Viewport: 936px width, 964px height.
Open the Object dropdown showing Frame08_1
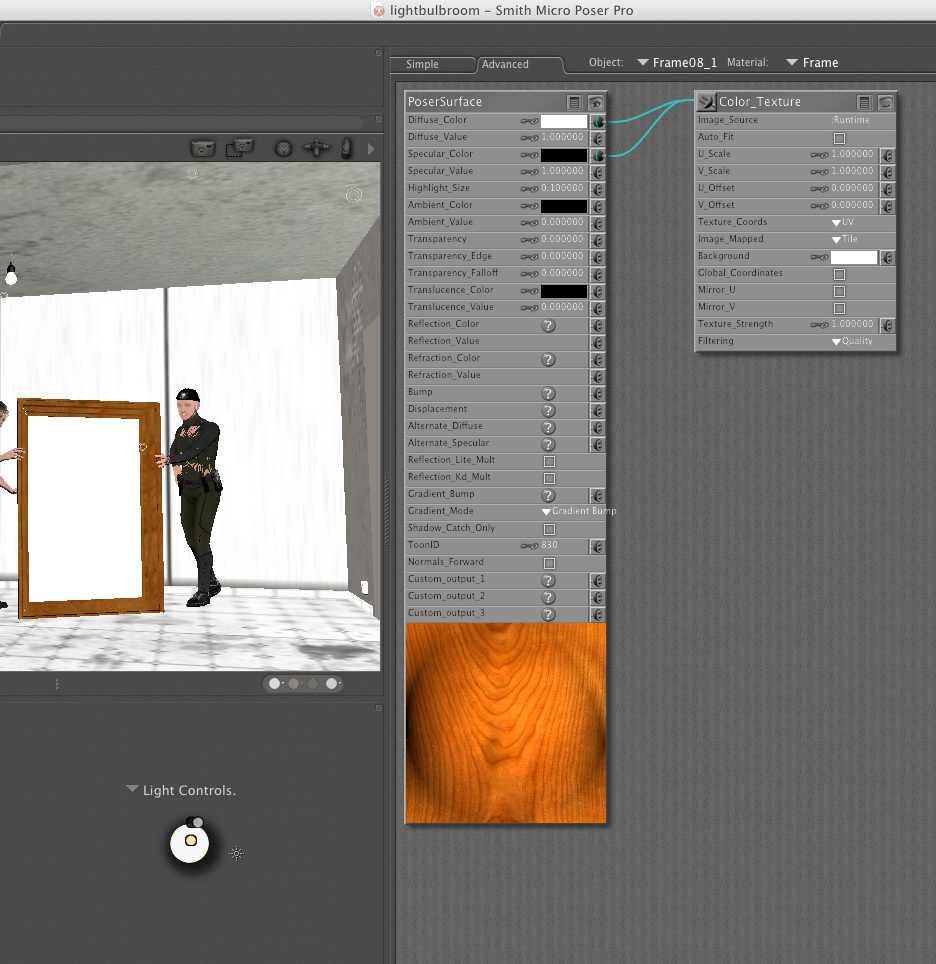tap(678, 62)
